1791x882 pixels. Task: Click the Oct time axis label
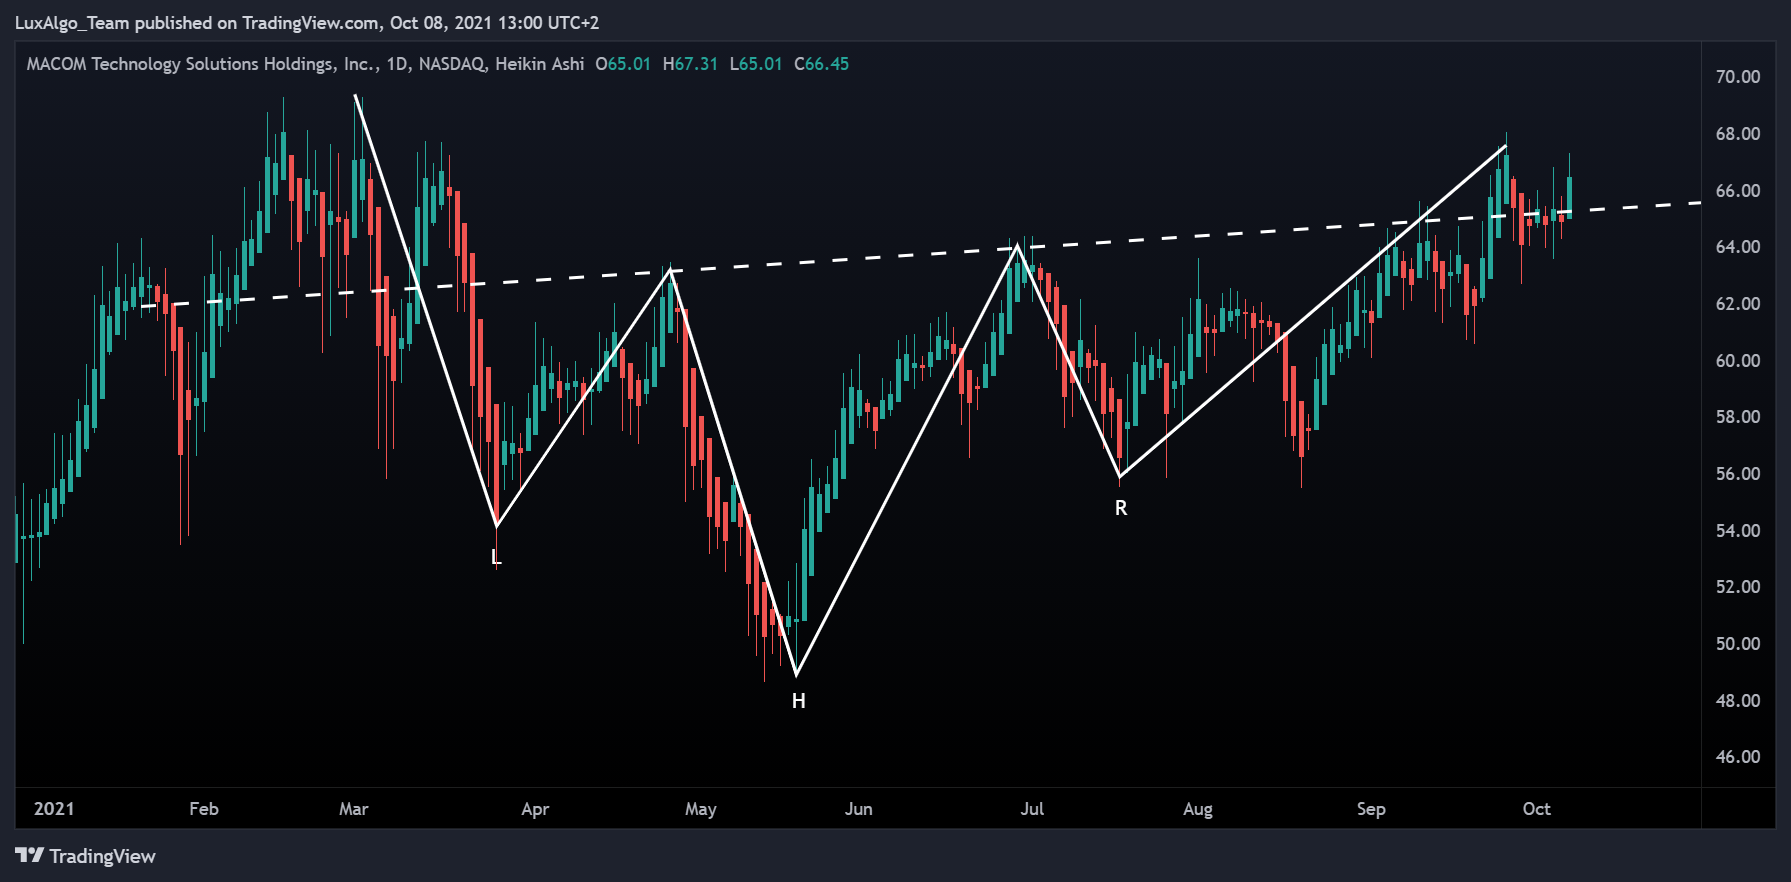(x=1537, y=809)
